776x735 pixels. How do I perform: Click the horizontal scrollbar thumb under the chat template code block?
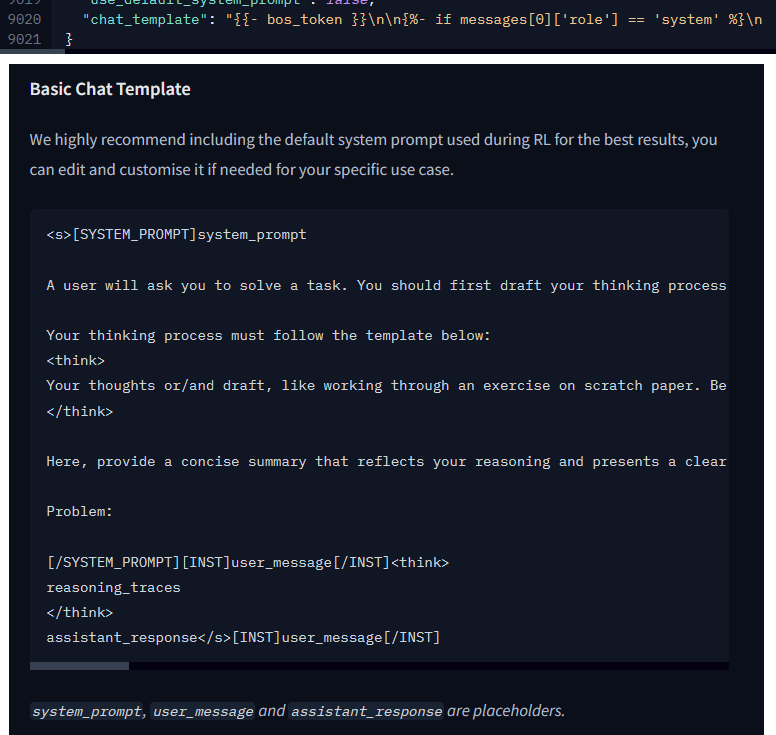point(79,666)
